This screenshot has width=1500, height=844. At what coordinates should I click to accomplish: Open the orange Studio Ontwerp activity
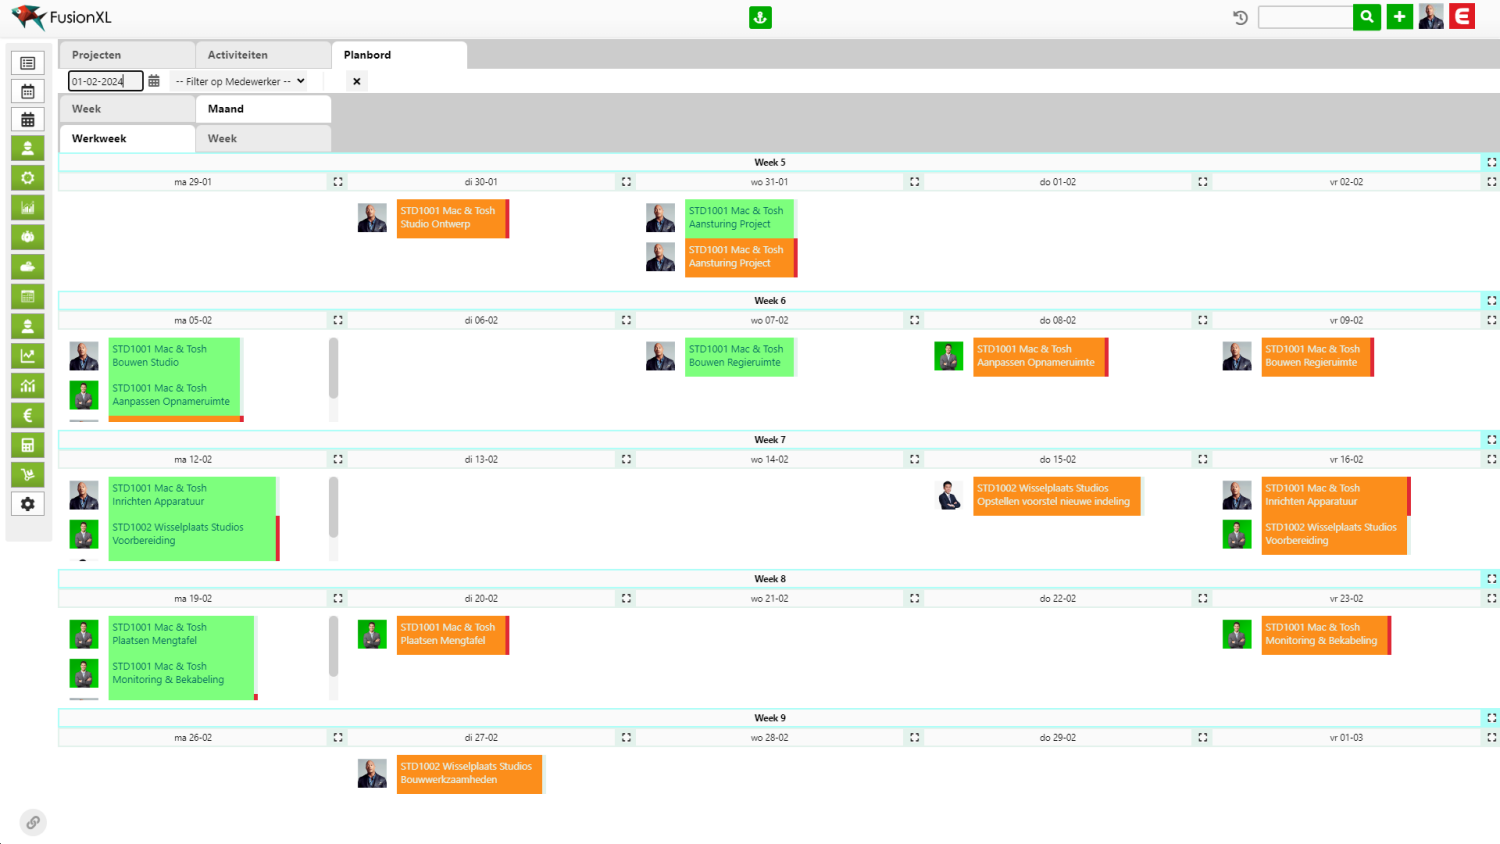(451, 218)
